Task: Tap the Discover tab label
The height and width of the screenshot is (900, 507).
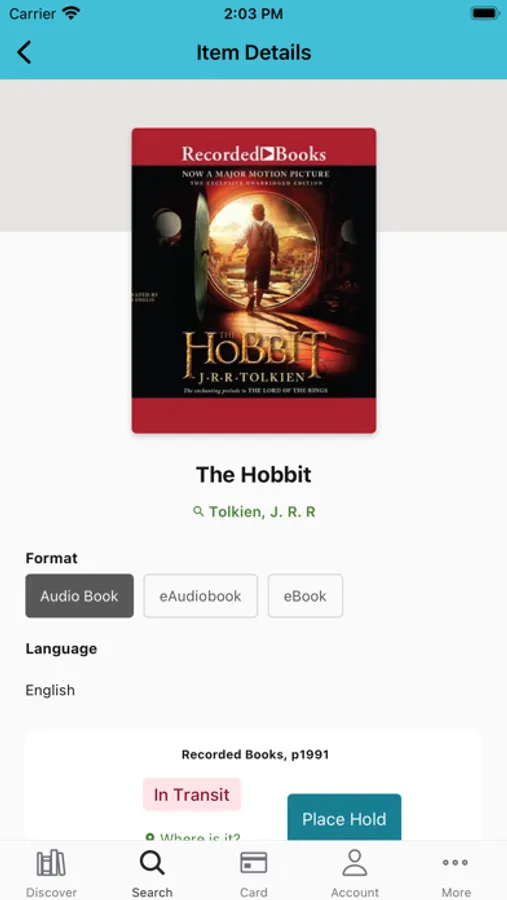Action: [x=51, y=892]
